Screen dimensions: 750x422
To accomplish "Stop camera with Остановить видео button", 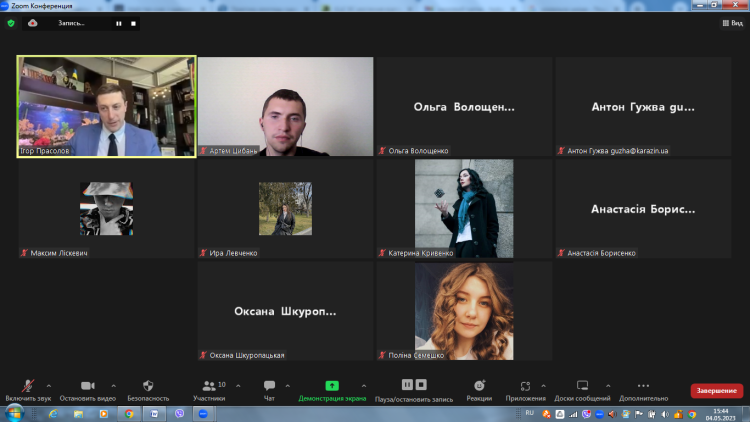I will pyautogui.click(x=87, y=386).
